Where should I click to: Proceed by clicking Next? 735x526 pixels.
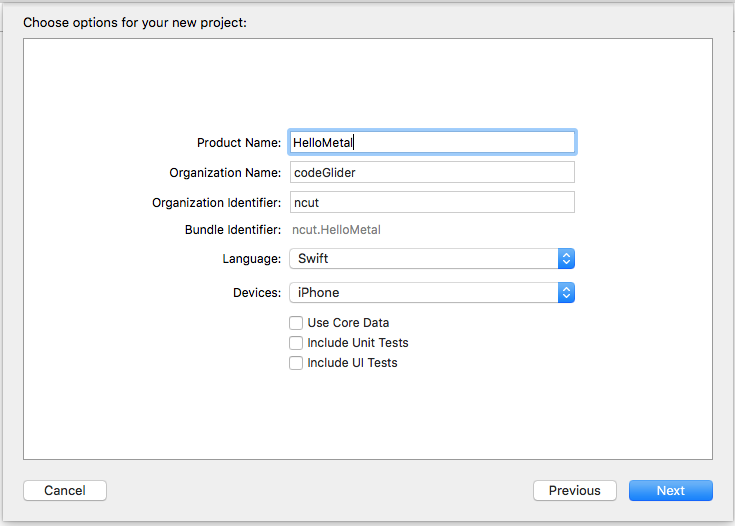point(670,491)
